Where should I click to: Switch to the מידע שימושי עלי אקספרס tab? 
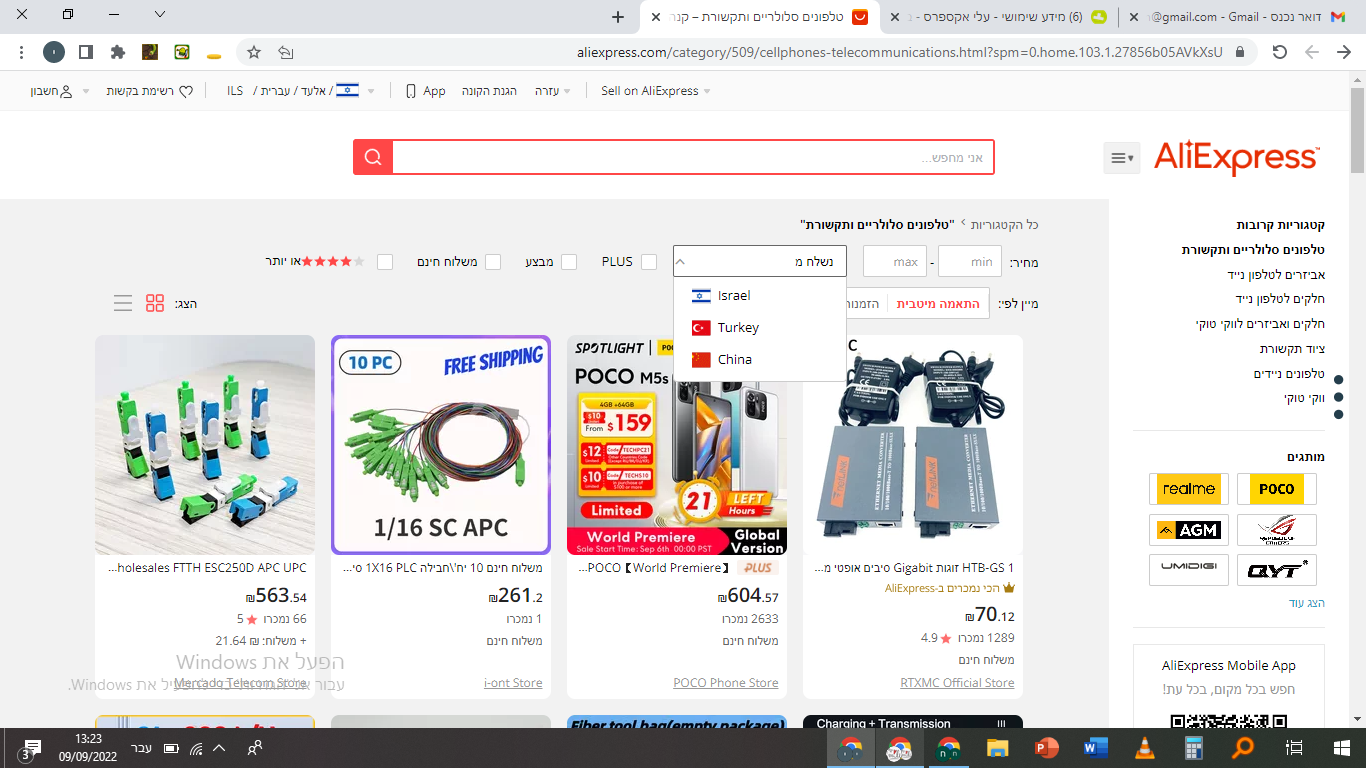click(x=1000, y=17)
